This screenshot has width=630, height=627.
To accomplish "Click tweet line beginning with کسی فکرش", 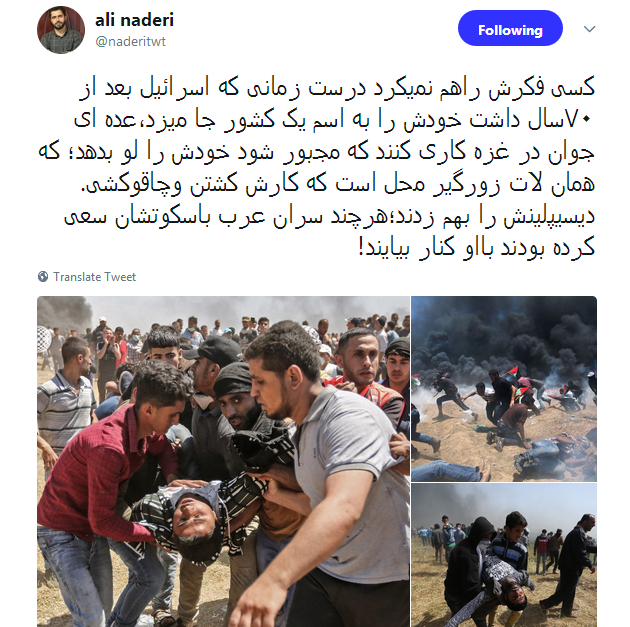I will pos(337,88).
